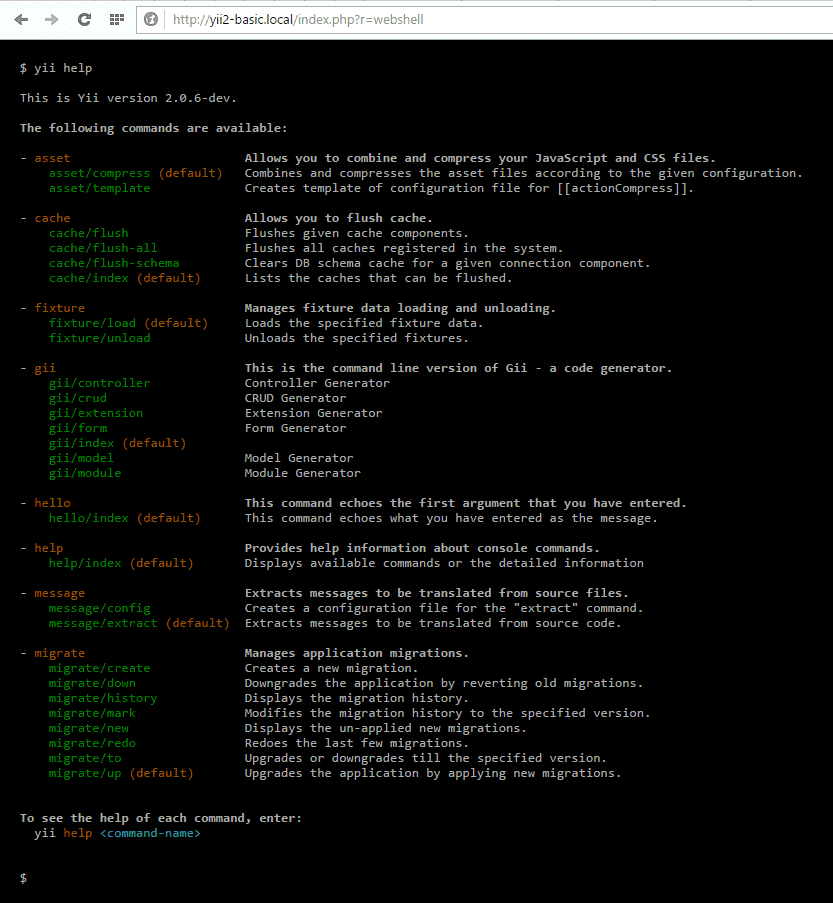Reload the page with the refresh icon

[84, 20]
